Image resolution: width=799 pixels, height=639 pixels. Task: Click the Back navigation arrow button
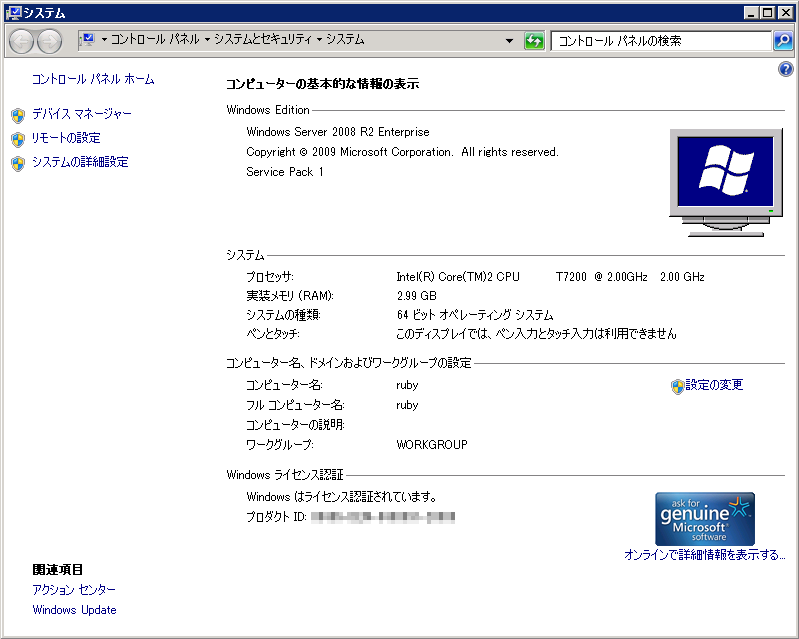point(21,41)
